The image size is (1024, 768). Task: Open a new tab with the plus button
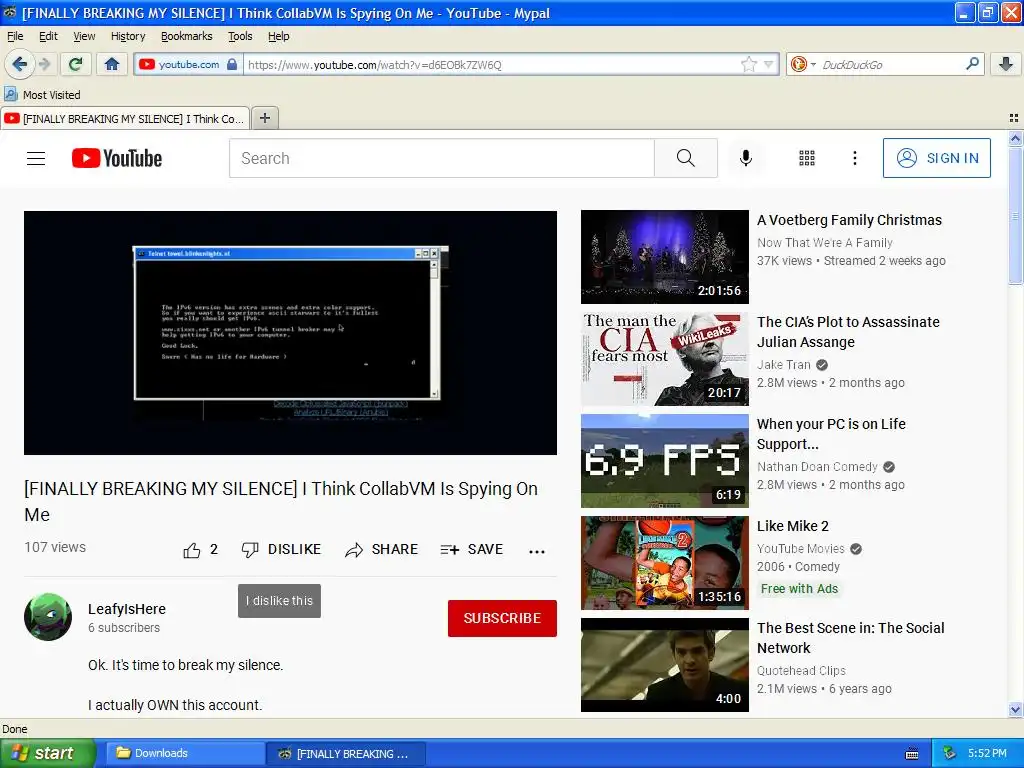[x=264, y=118]
